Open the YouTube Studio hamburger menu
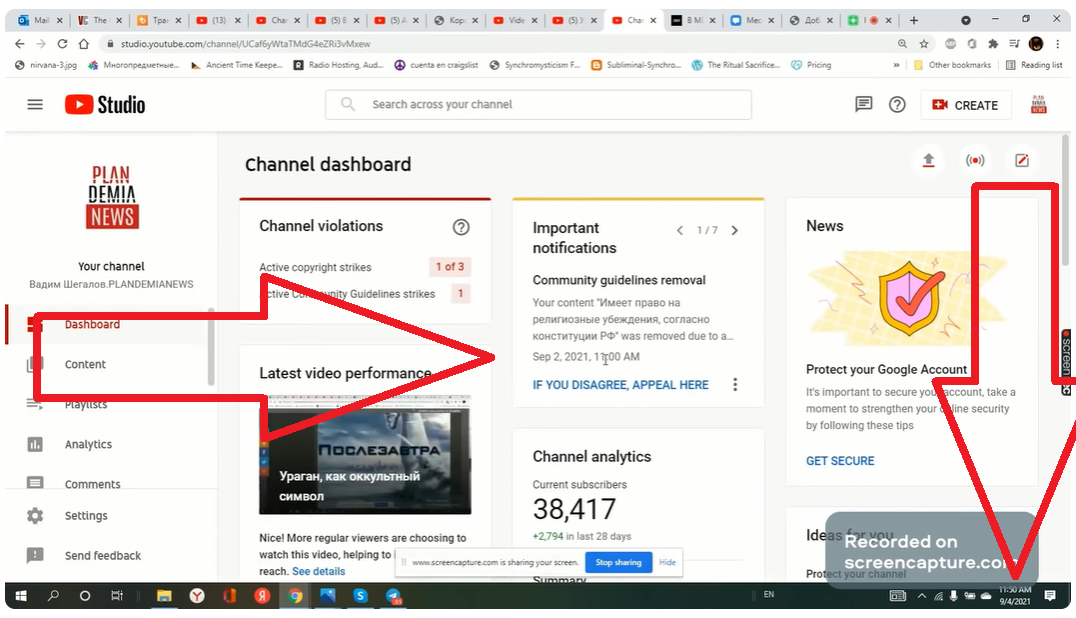 [35, 104]
